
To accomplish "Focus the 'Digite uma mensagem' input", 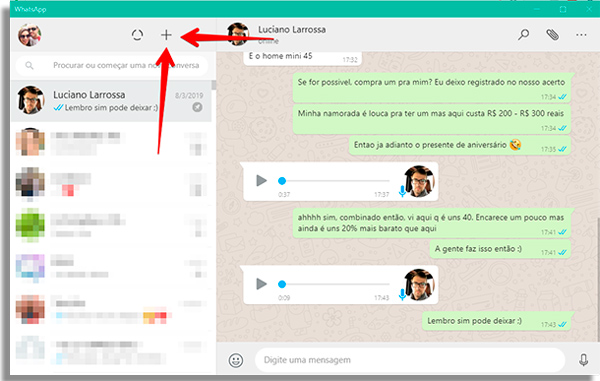I will [x=410, y=360].
